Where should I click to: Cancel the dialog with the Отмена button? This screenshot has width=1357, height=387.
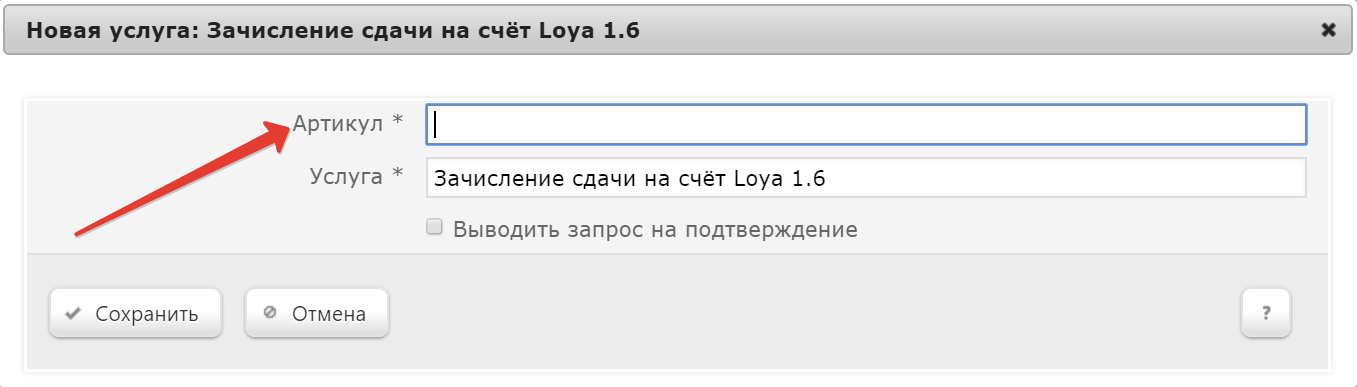pyautogui.click(x=317, y=314)
